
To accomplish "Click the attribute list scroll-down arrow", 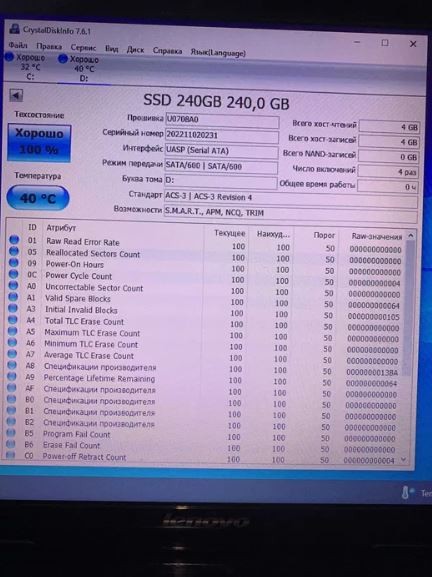I will click(403, 459).
